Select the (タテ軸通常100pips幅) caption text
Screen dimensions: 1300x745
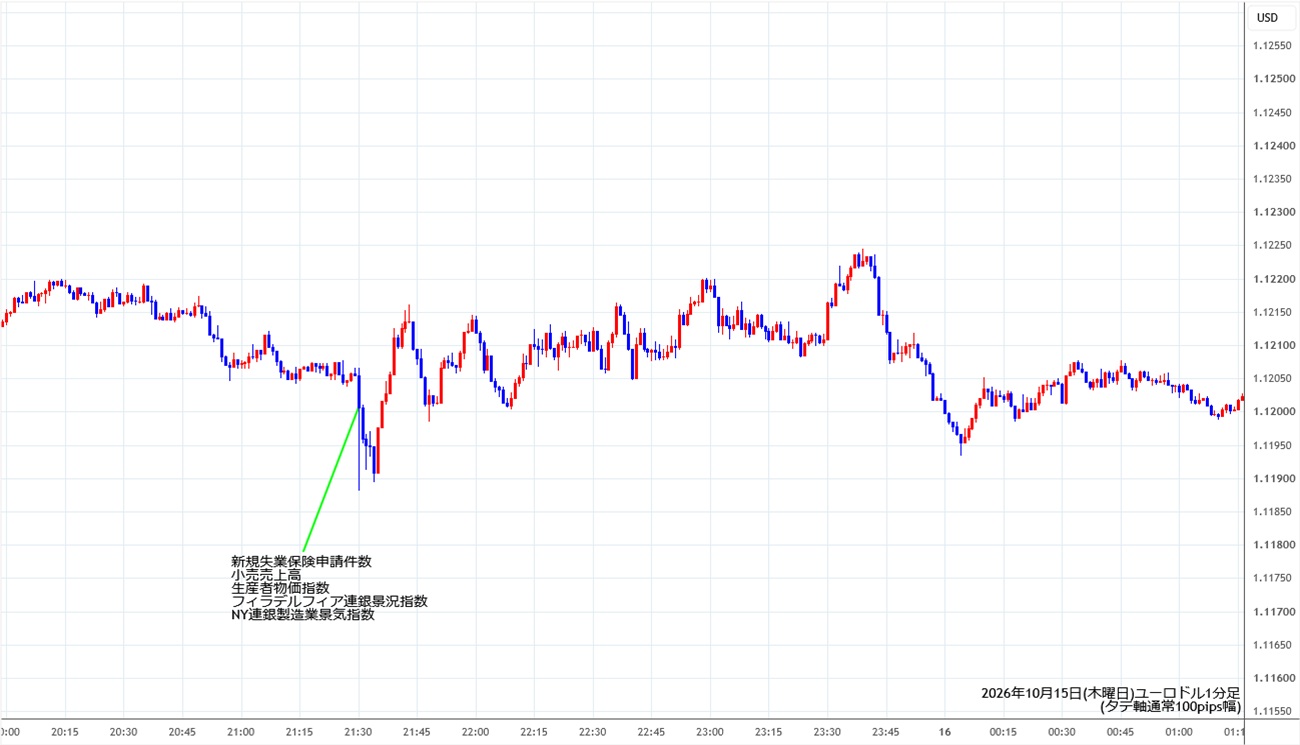pos(1170,706)
